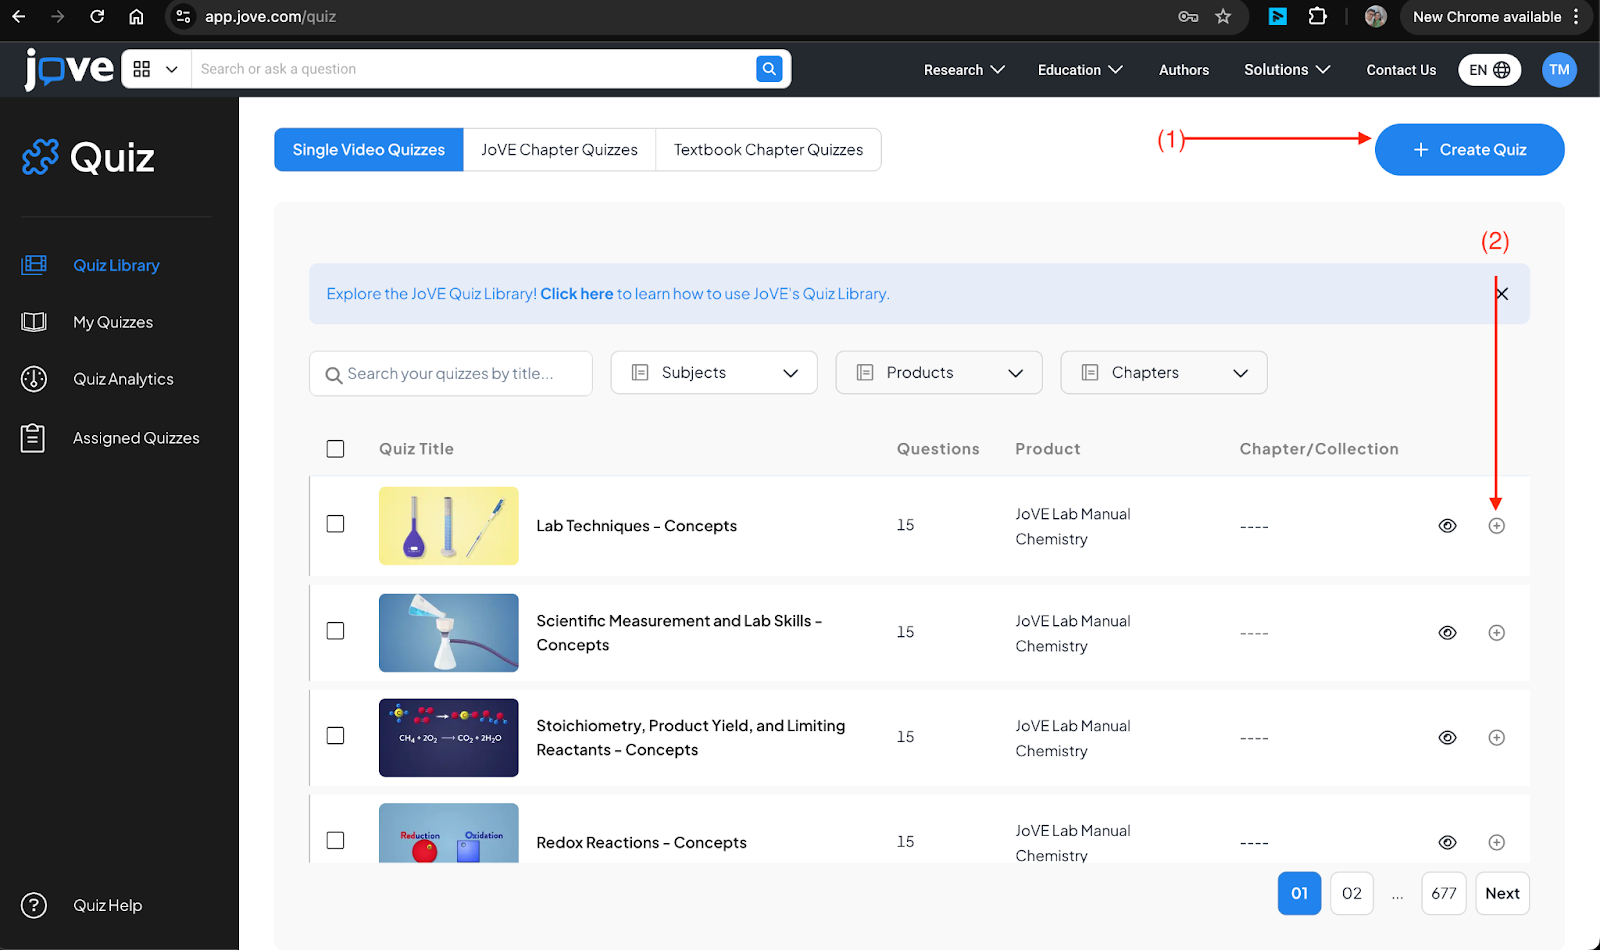Check the Redox Reactions quiz checkbox
Screen dimensions: 1600x950
(x=335, y=841)
